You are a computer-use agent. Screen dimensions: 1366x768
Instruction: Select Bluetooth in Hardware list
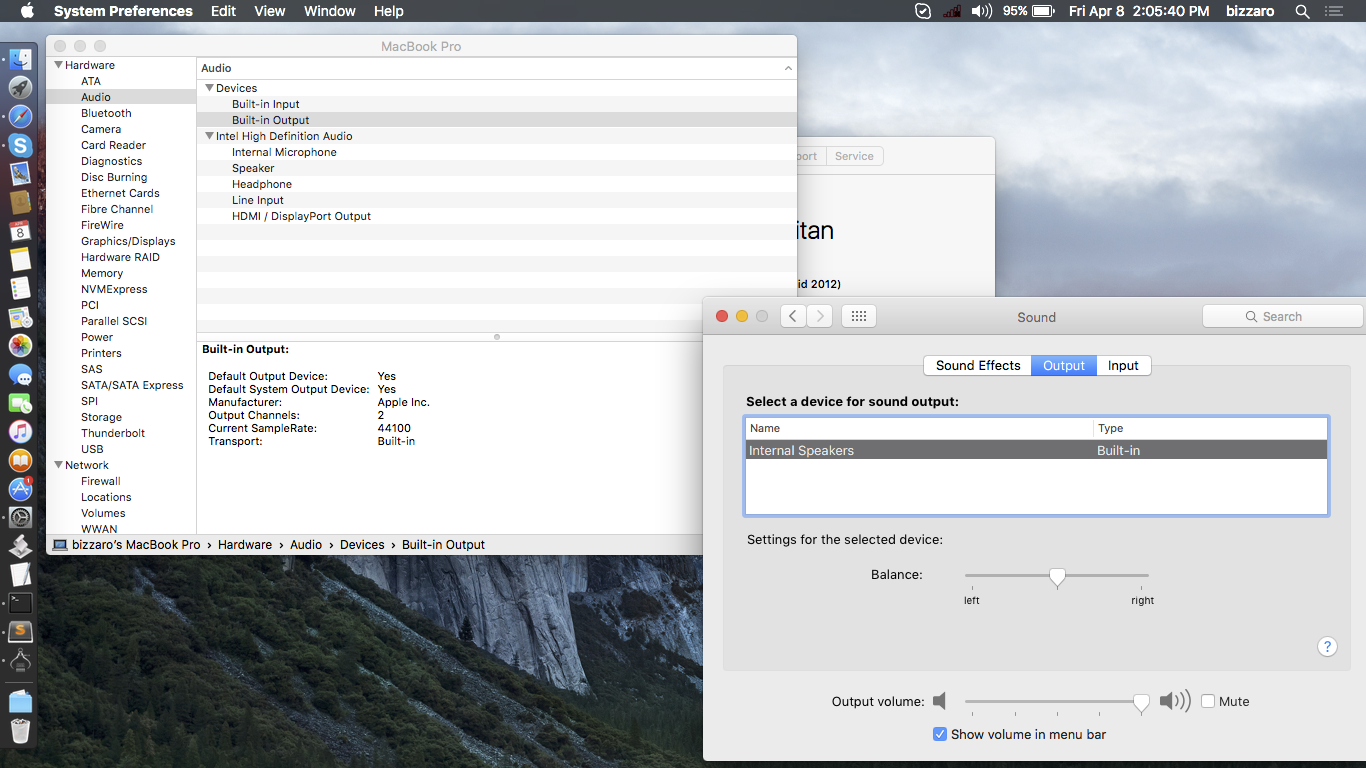pos(106,113)
